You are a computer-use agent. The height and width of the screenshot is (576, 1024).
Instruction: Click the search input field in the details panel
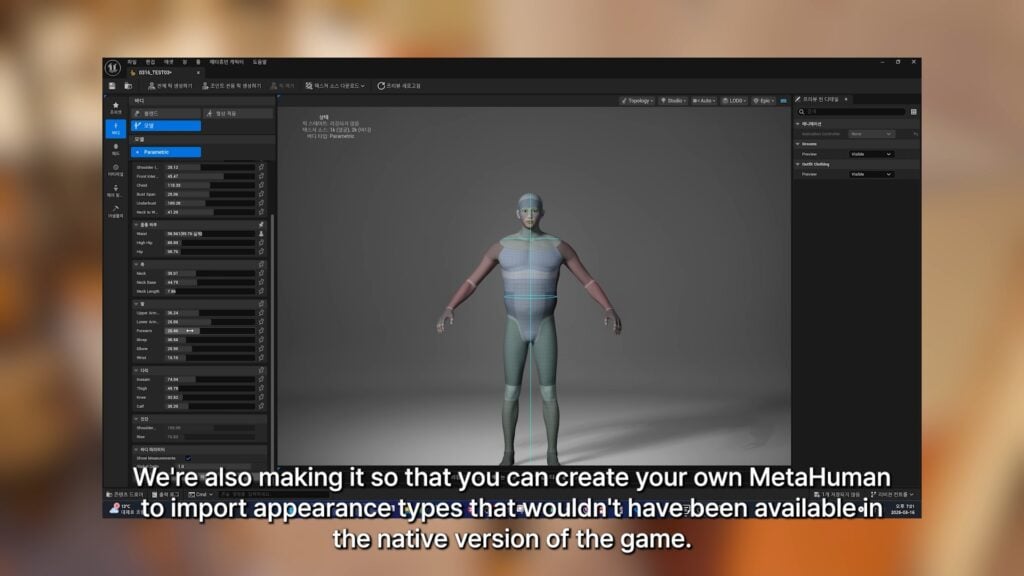[850, 111]
